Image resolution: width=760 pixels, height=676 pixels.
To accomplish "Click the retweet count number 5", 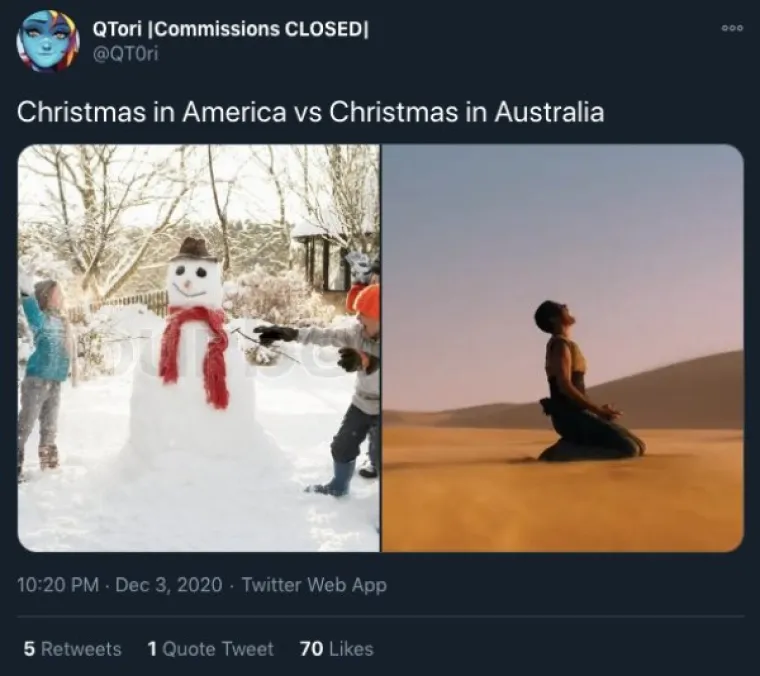I will click(x=29, y=649).
